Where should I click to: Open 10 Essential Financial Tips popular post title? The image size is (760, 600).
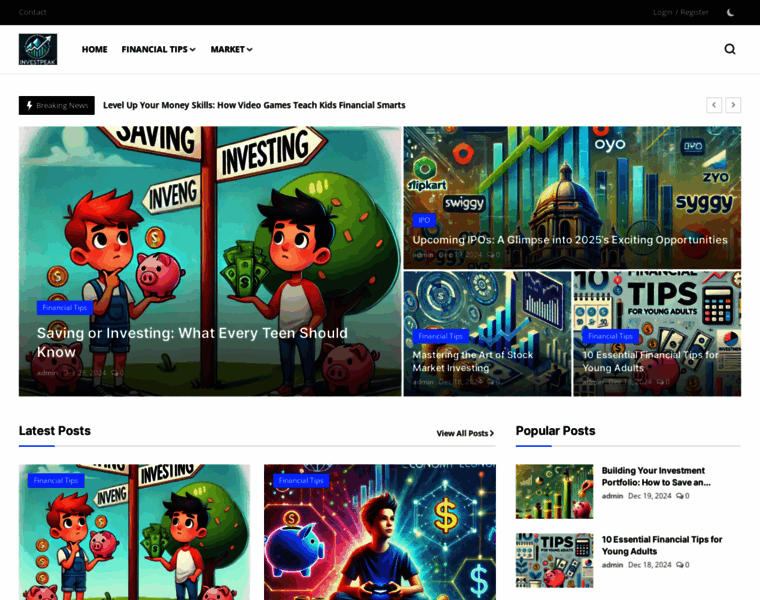(x=662, y=545)
